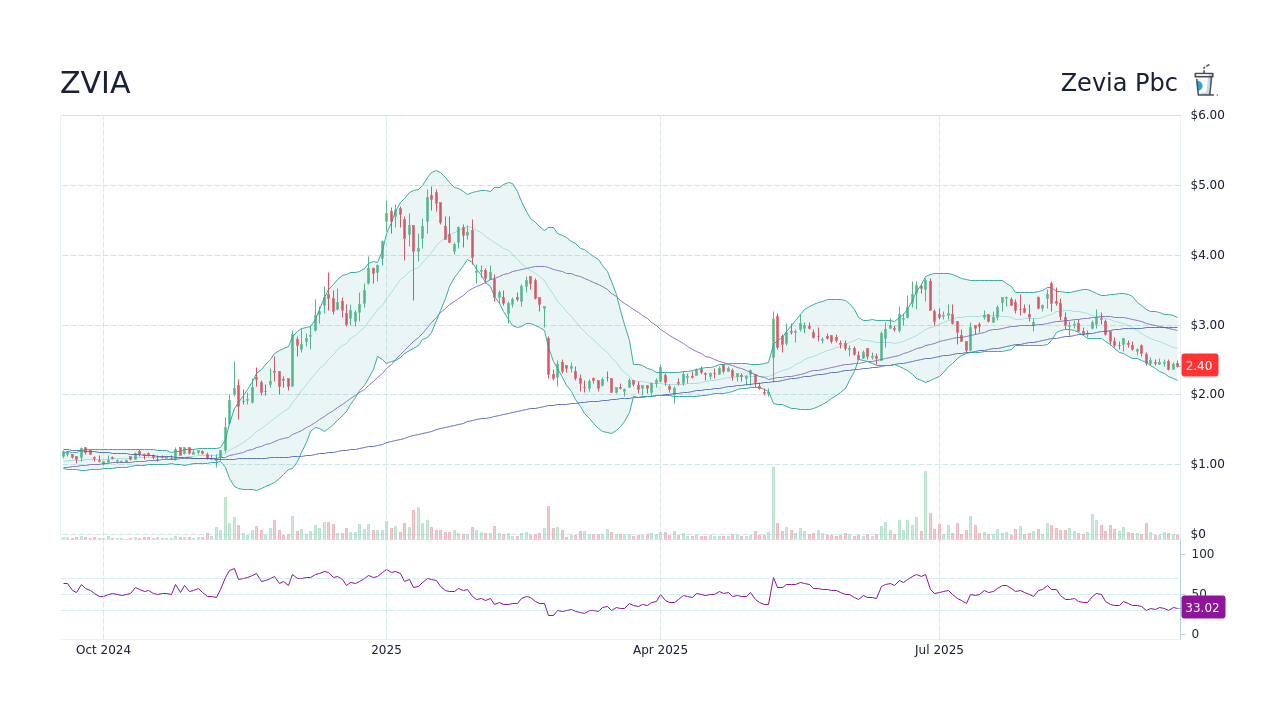Click the $1.00 gridline label
1280x720 pixels.
click(1207, 463)
